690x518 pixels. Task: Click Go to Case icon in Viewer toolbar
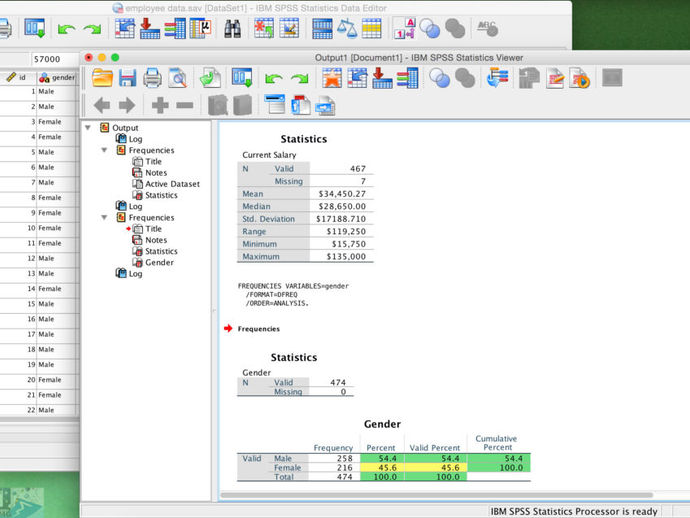click(357, 78)
